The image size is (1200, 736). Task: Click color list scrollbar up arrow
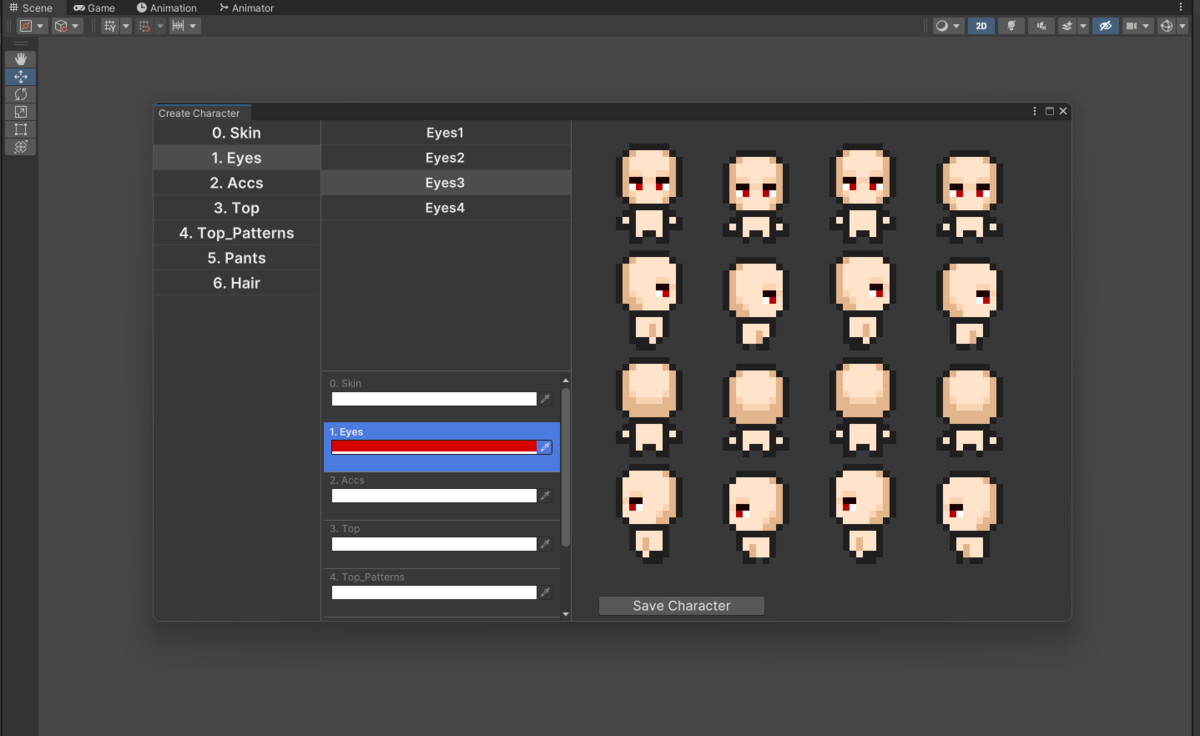tap(566, 381)
